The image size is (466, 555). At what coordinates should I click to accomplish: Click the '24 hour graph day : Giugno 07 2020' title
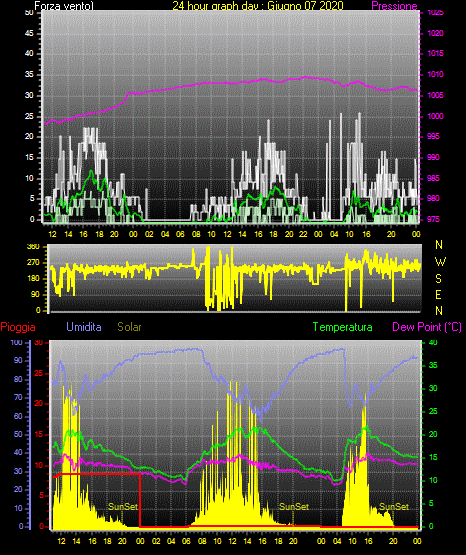click(258, 6)
